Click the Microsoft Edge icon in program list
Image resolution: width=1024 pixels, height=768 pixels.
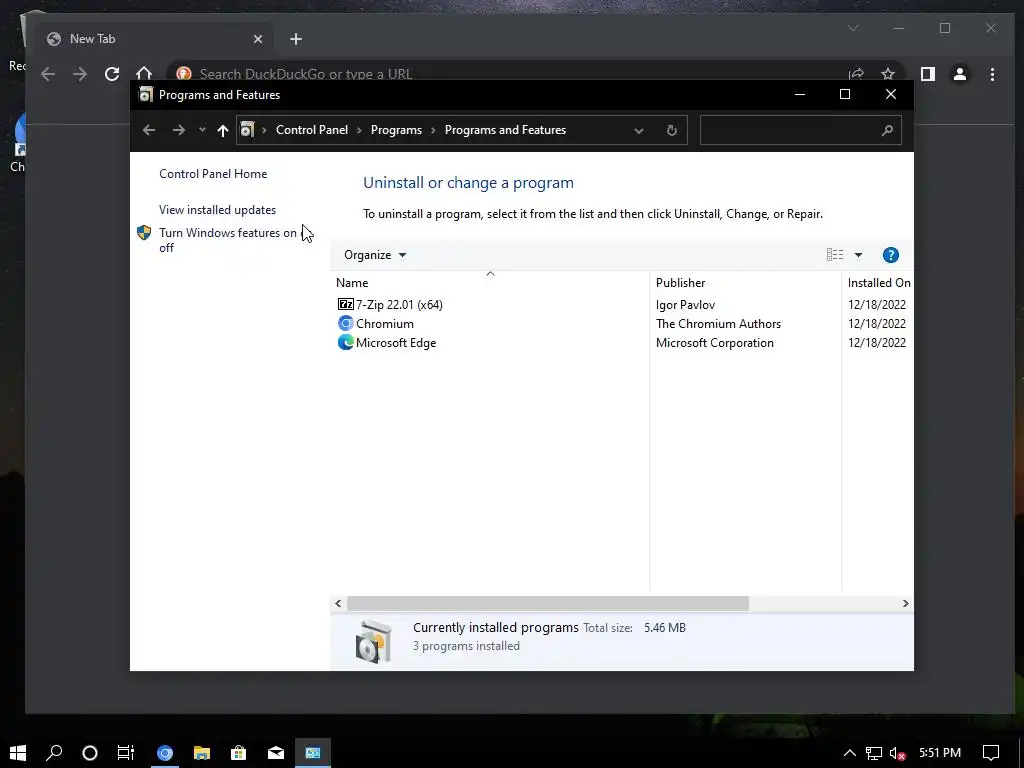coord(345,342)
